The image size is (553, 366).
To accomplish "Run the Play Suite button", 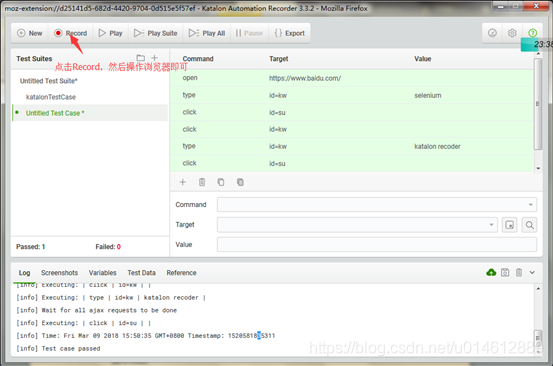I will (x=156, y=33).
